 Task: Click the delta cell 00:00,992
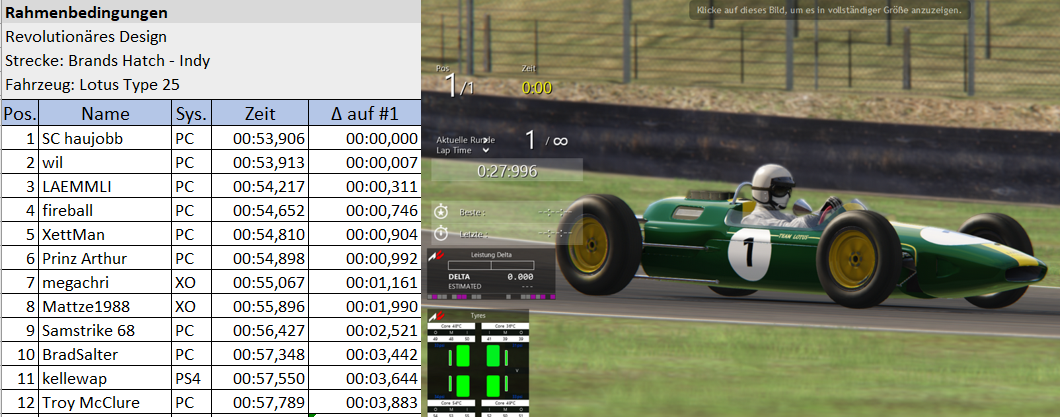coord(365,259)
